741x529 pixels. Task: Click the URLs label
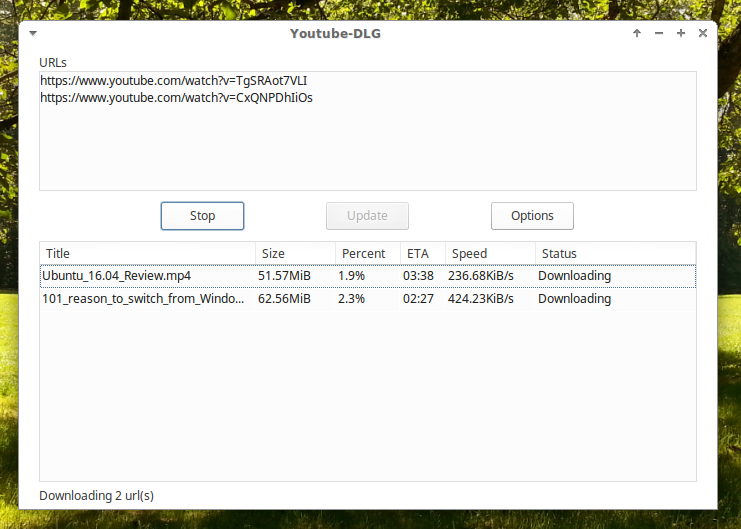click(x=53, y=63)
